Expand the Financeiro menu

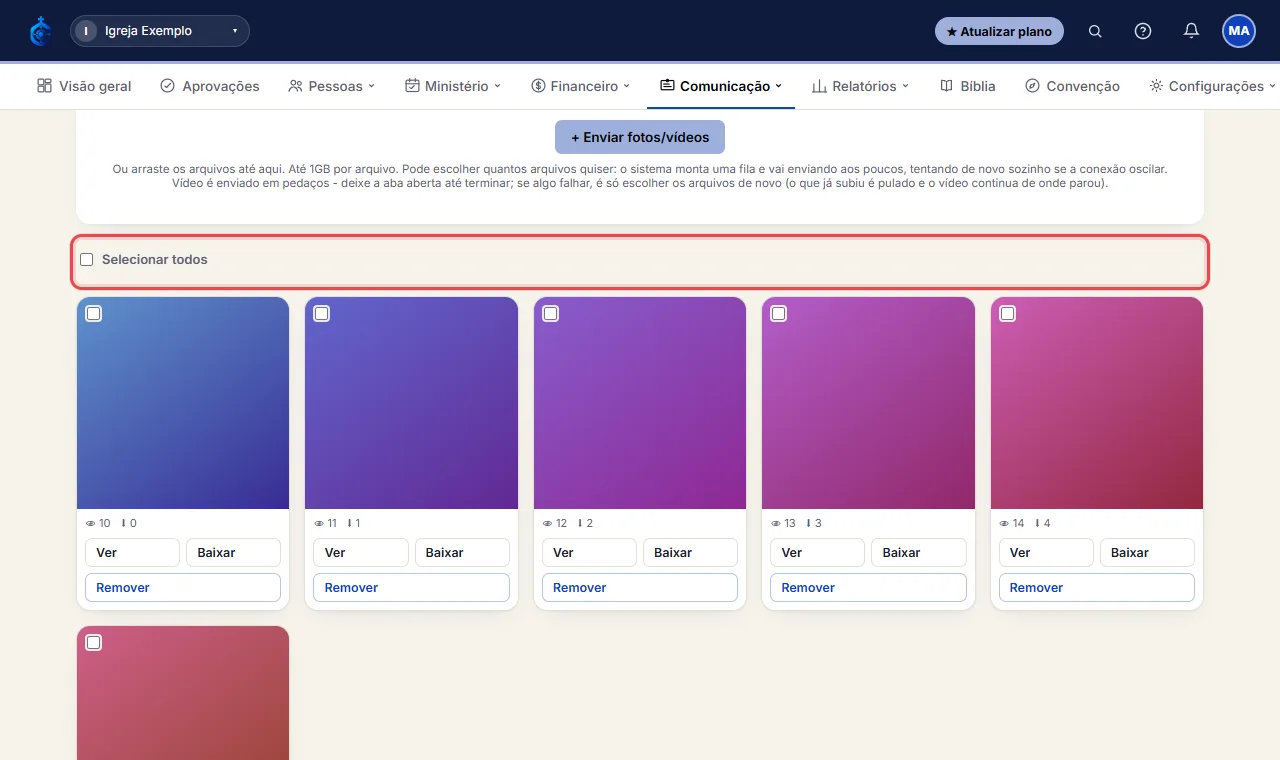click(581, 86)
